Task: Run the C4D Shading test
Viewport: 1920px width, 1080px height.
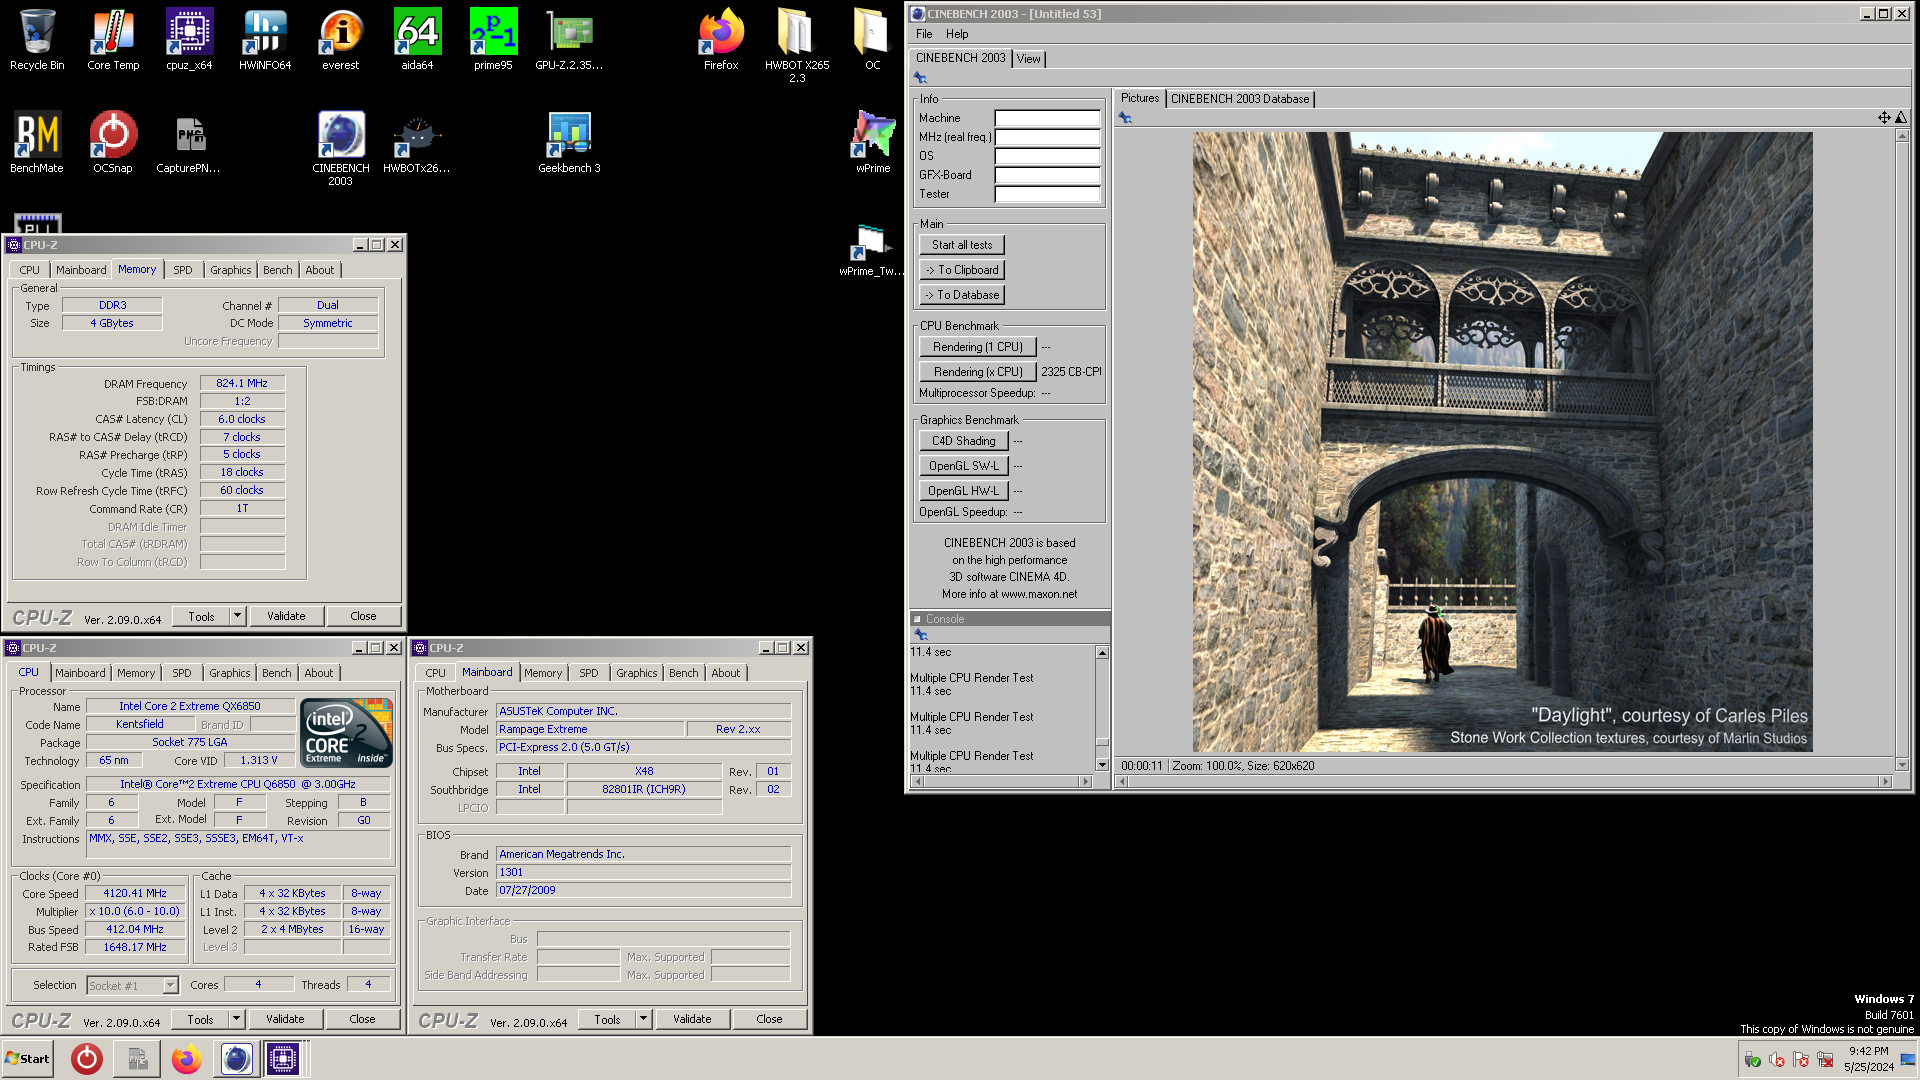Action: pyautogui.click(x=964, y=441)
